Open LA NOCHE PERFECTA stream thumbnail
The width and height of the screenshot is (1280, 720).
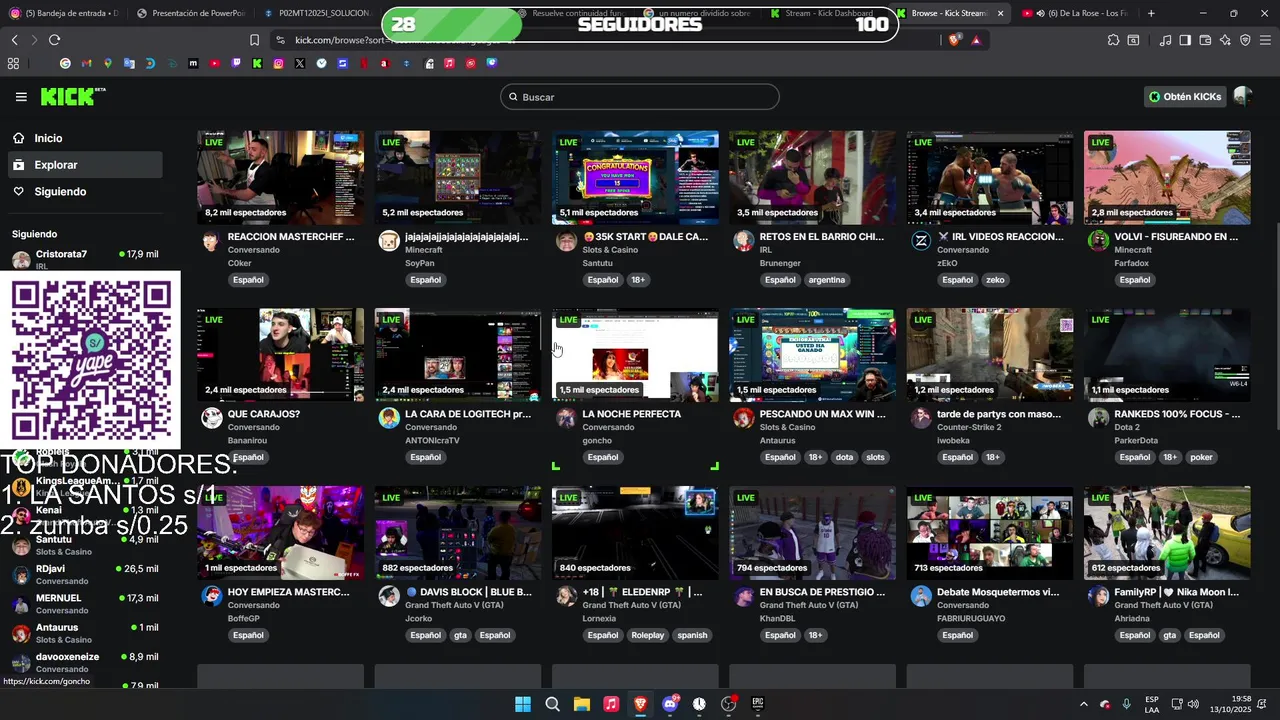click(635, 355)
